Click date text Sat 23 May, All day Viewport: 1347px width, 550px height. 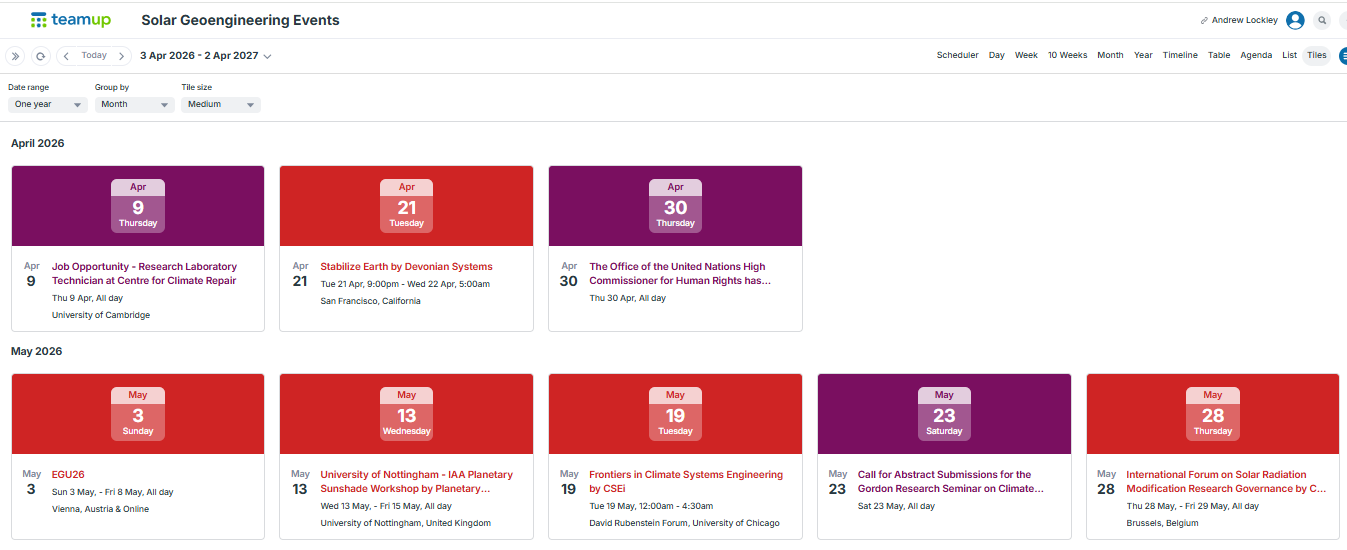[896, 506]
